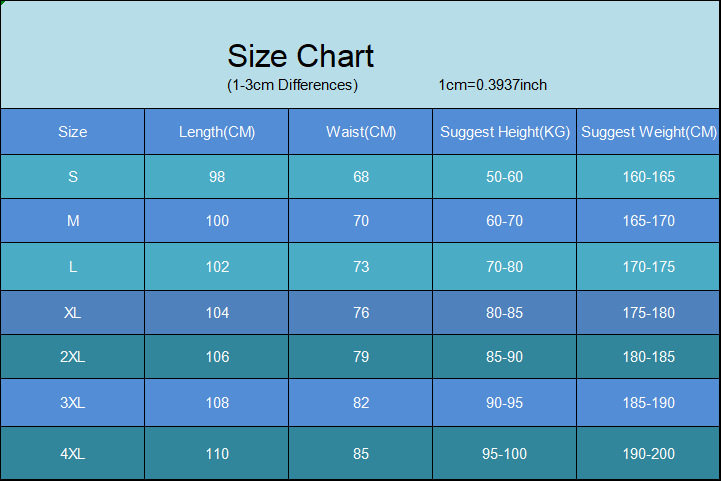The image size is (721, 481).
Task: Click the 'XL' size cell
Action: [73, 313]
